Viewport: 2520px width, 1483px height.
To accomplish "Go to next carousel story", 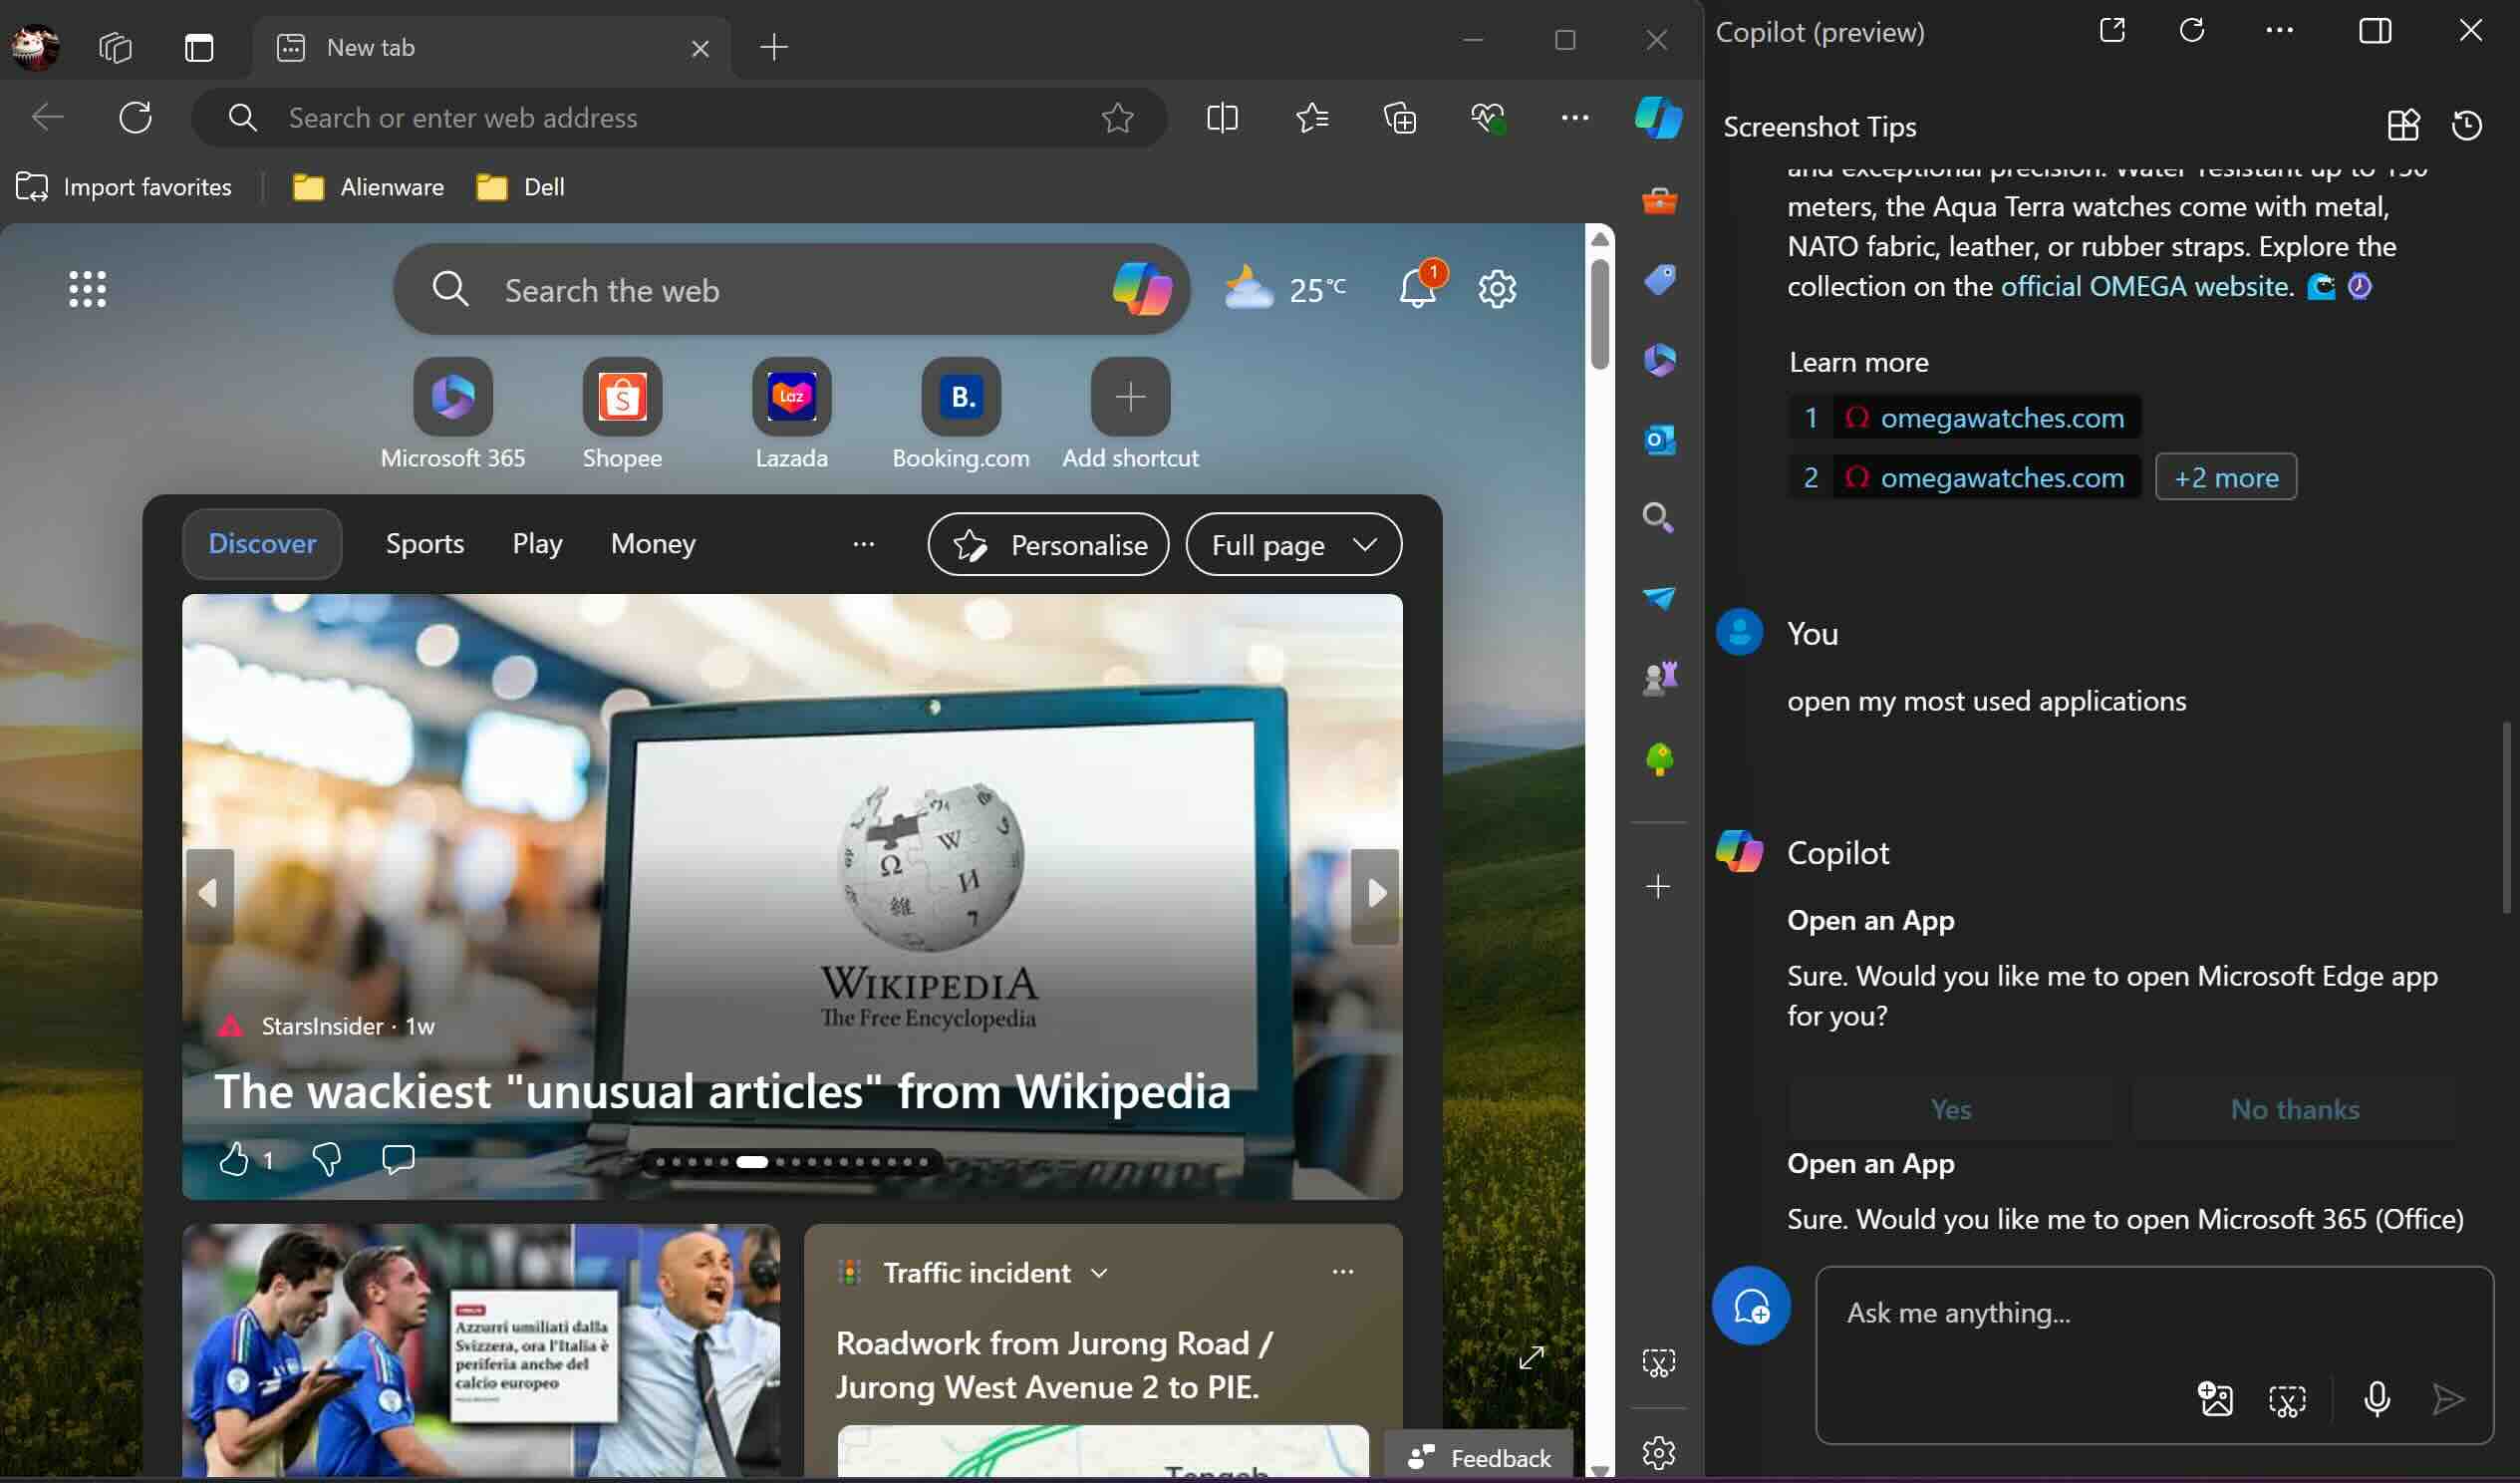I will tap(1375, 895).
